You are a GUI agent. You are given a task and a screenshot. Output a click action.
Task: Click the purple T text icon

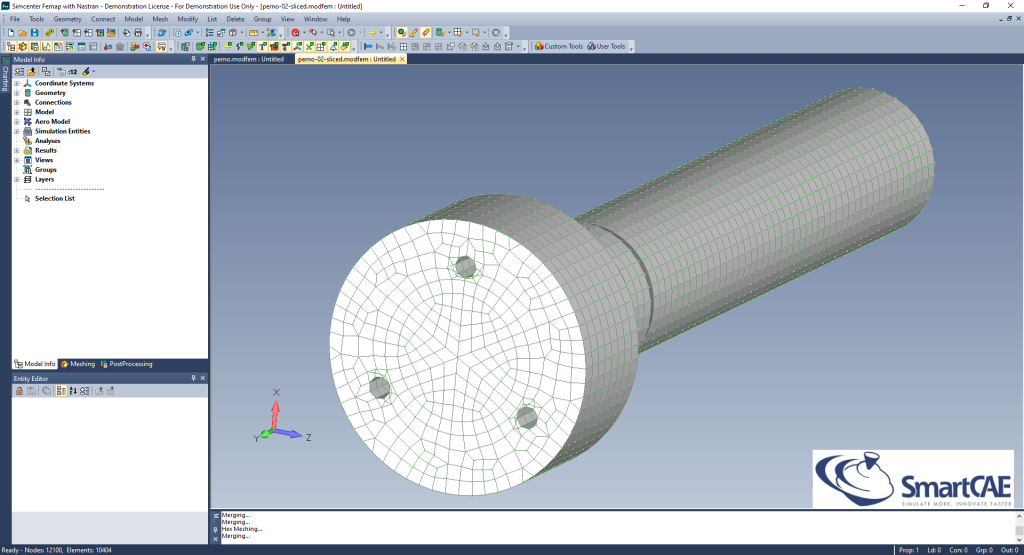(x=263, y=46)
